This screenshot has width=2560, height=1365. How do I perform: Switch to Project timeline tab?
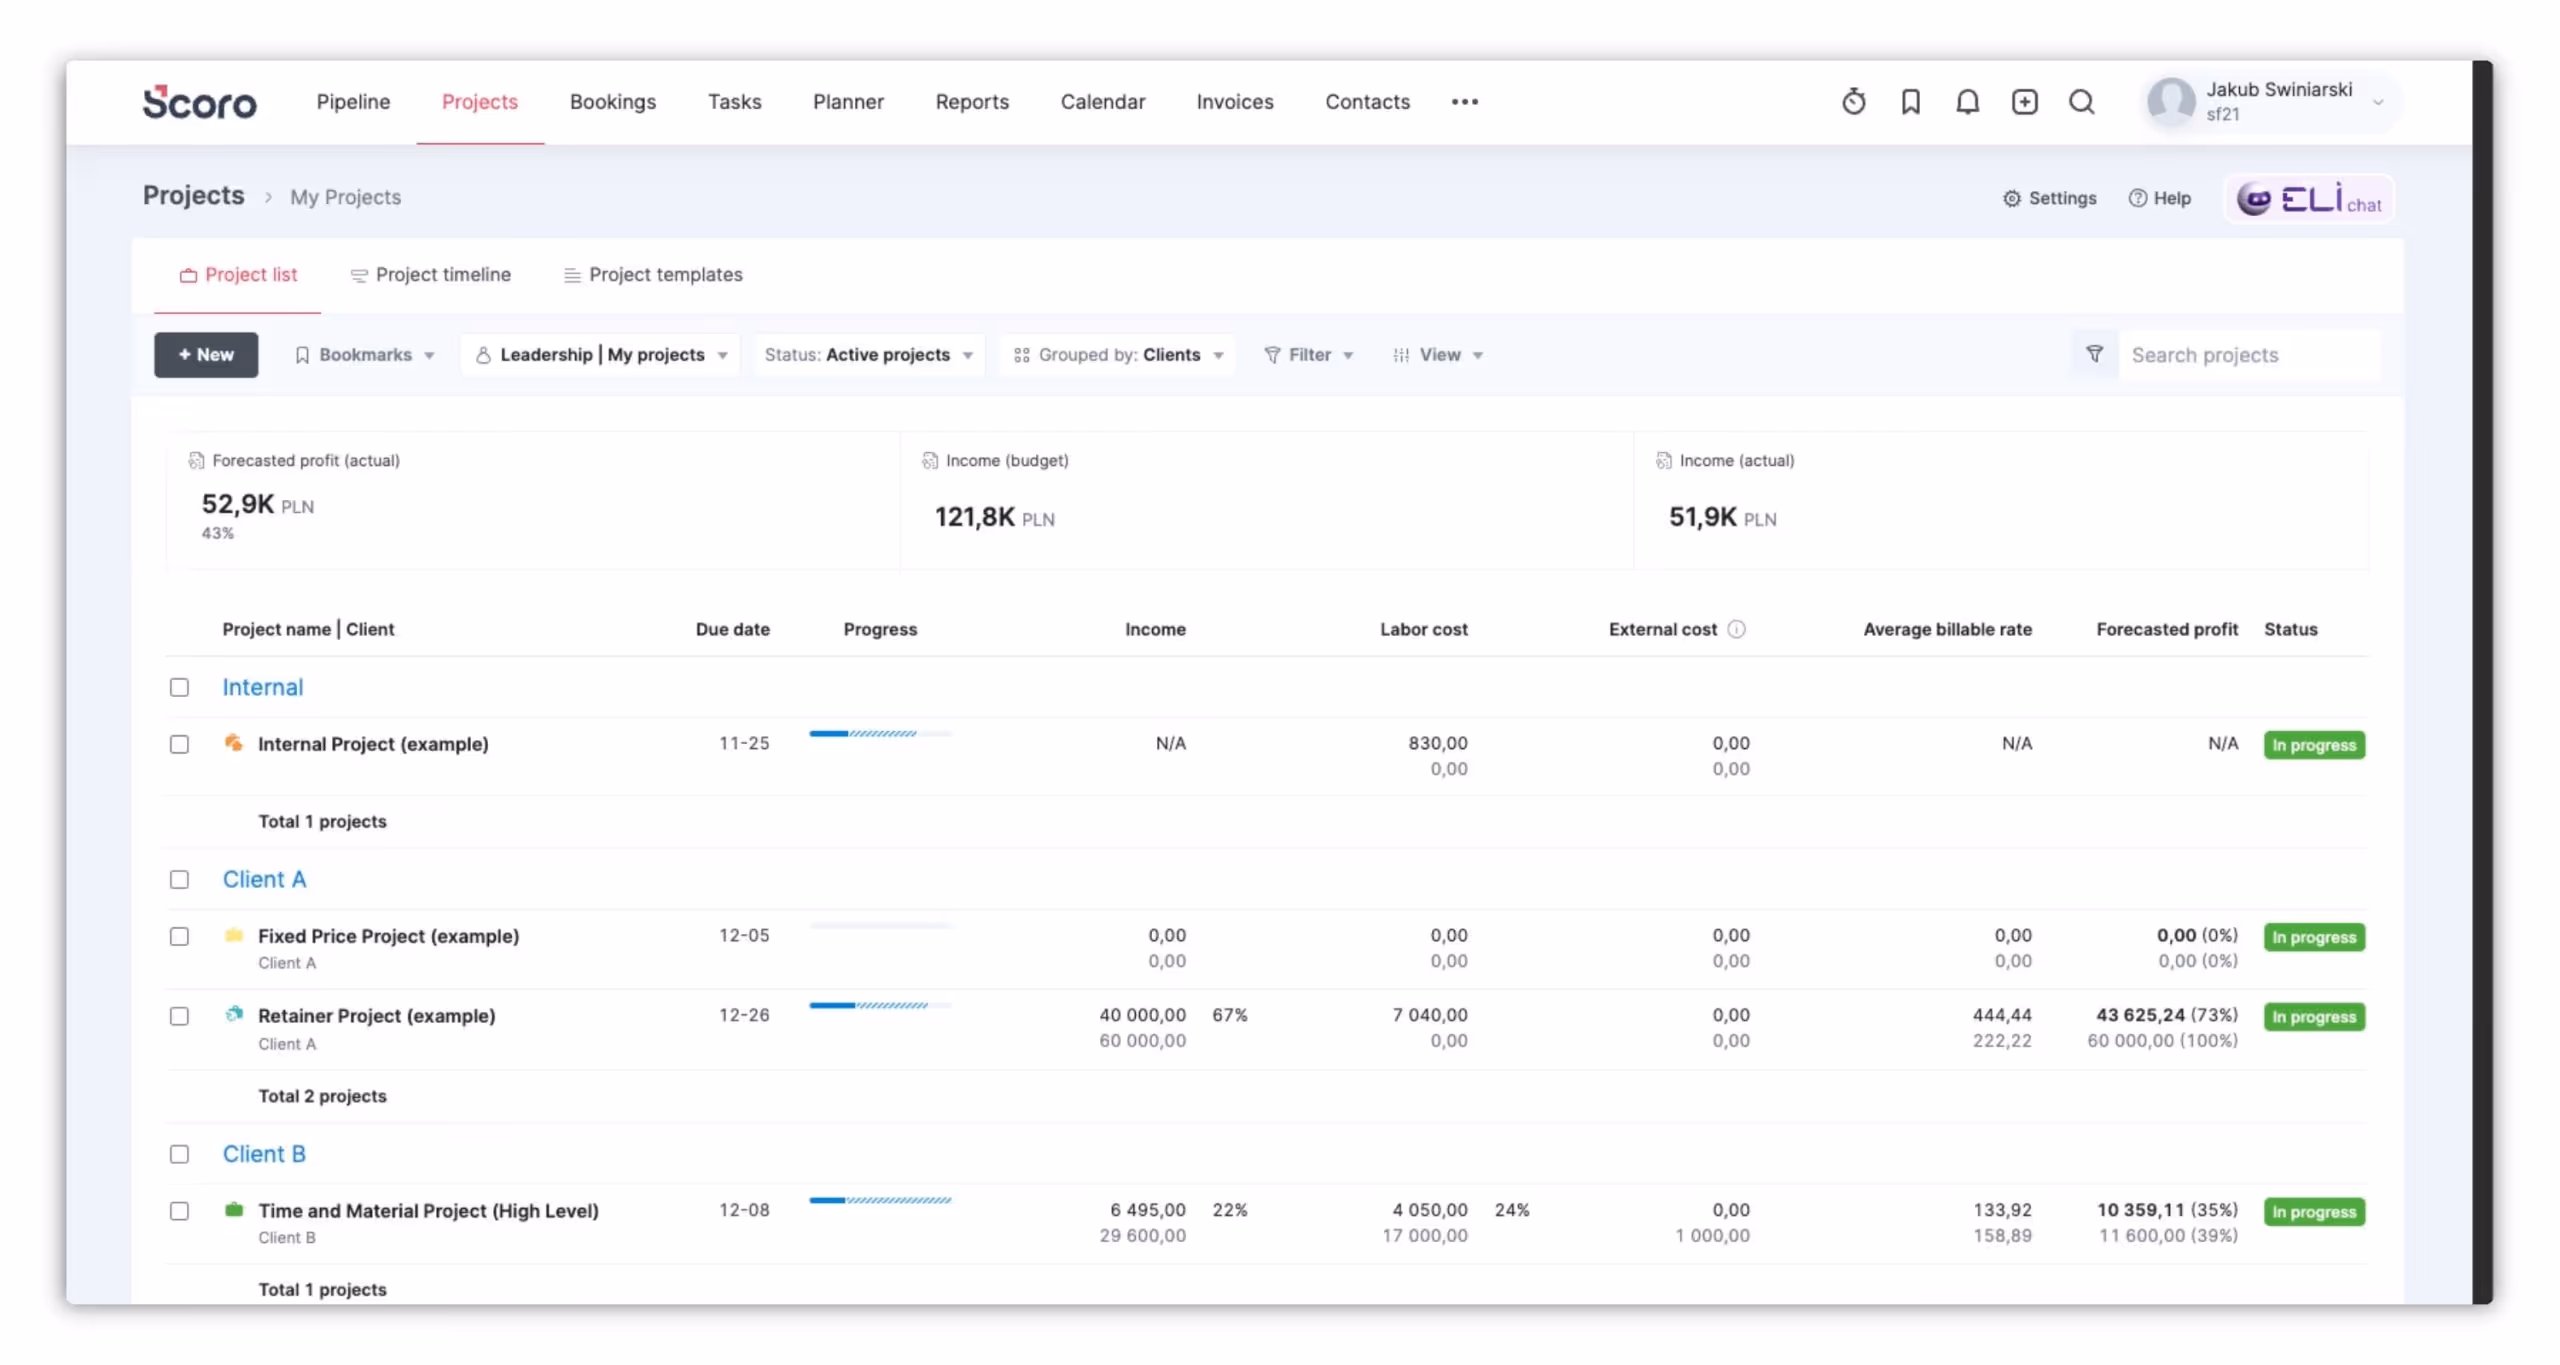coord(431,275)
